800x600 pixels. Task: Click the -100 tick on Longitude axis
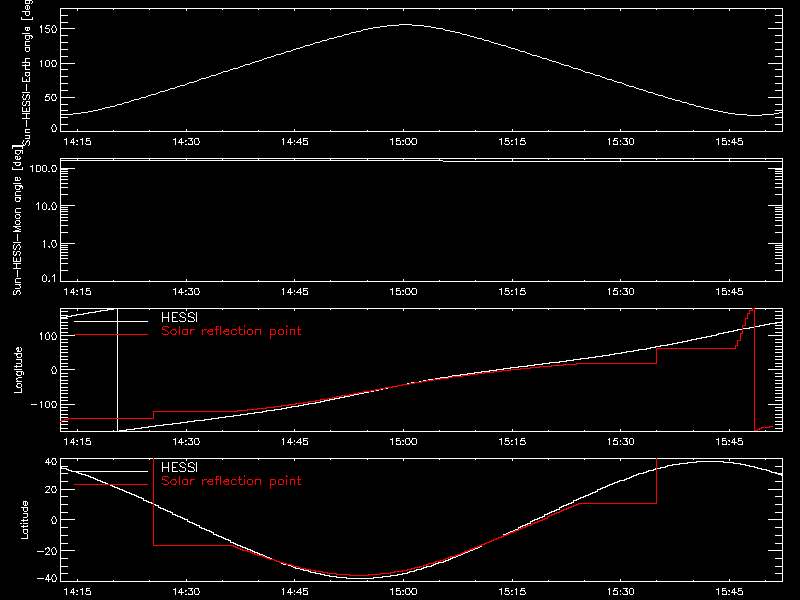coord(44,405)
